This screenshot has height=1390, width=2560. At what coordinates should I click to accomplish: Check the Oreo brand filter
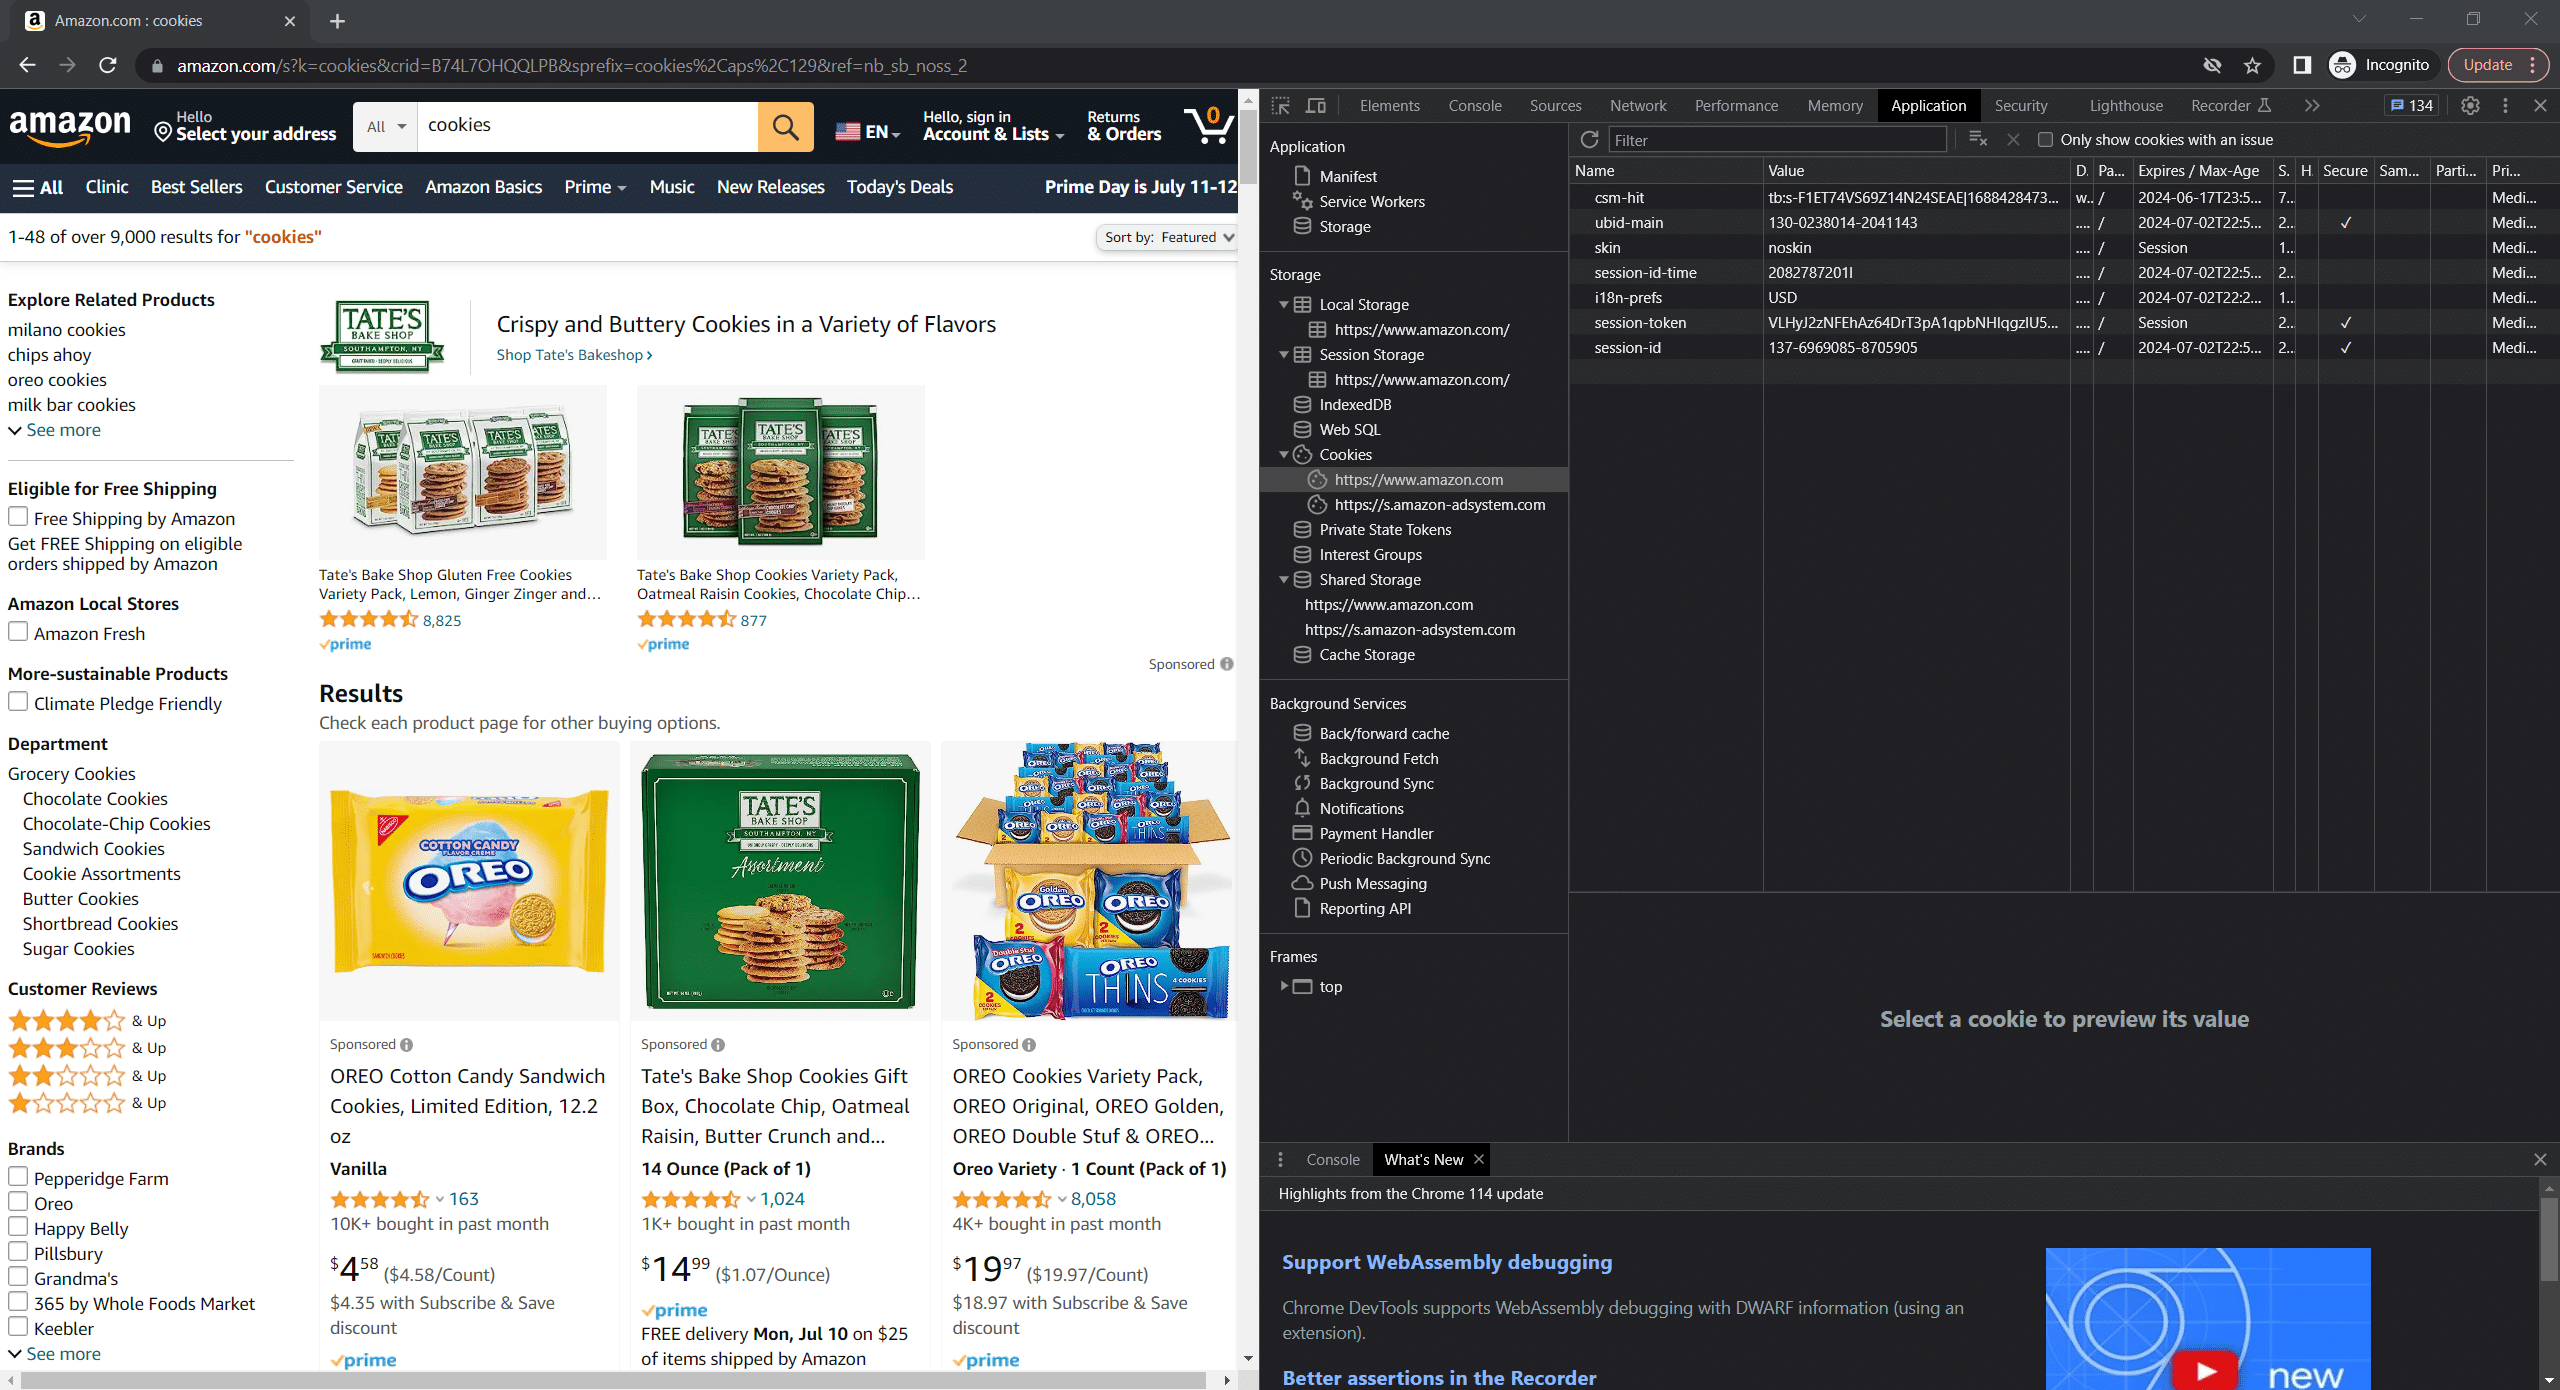[x=18, y=1202]
